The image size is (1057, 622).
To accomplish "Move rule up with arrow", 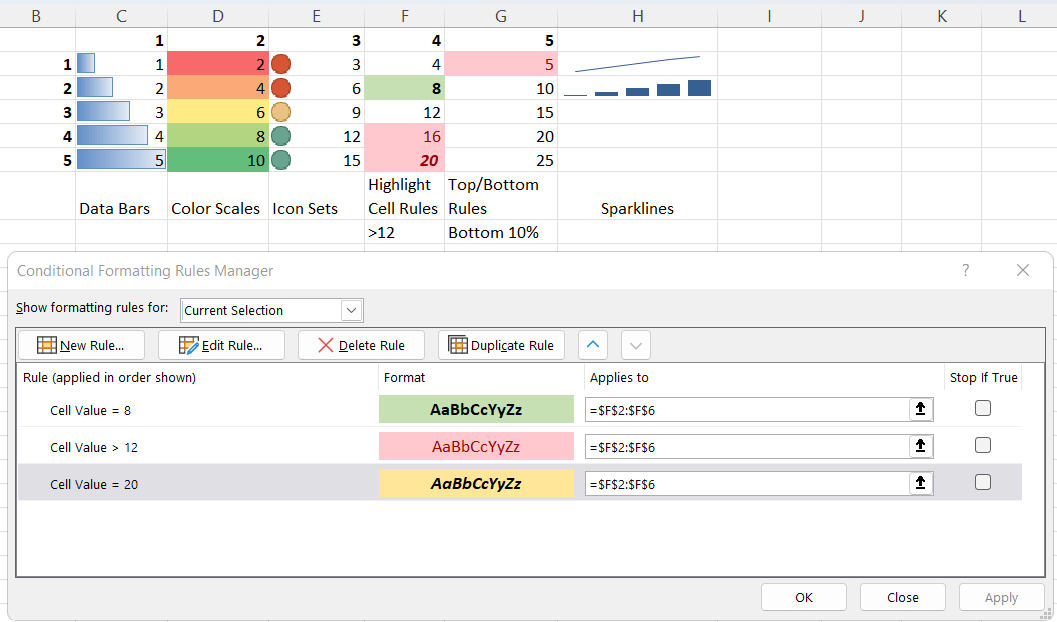I will [593, 345].
